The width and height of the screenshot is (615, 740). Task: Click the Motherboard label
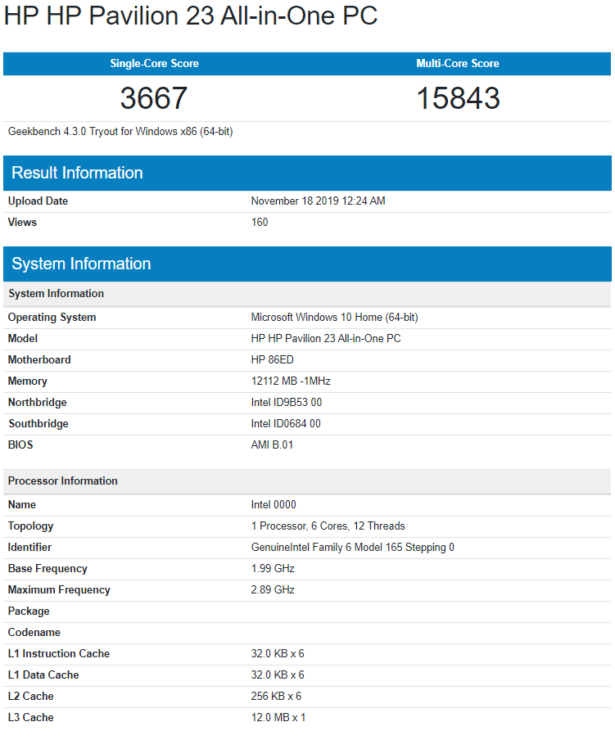tap(39, 360)
